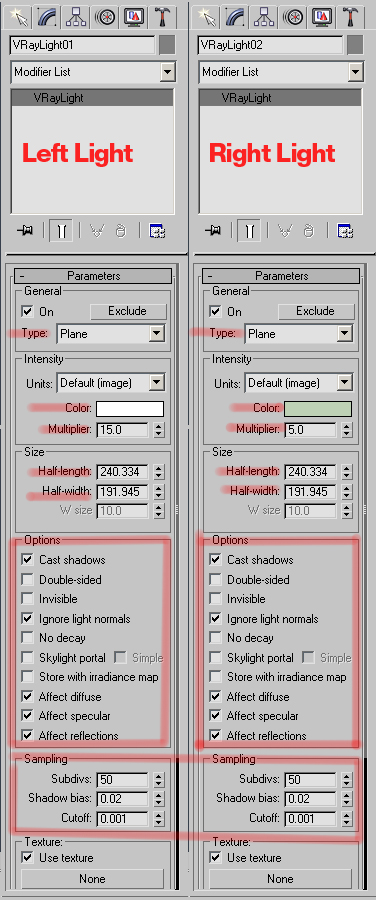Screen dimensions: 376x900
Task: Enable Double-sided option for the left light
Action: click(27, 580)
